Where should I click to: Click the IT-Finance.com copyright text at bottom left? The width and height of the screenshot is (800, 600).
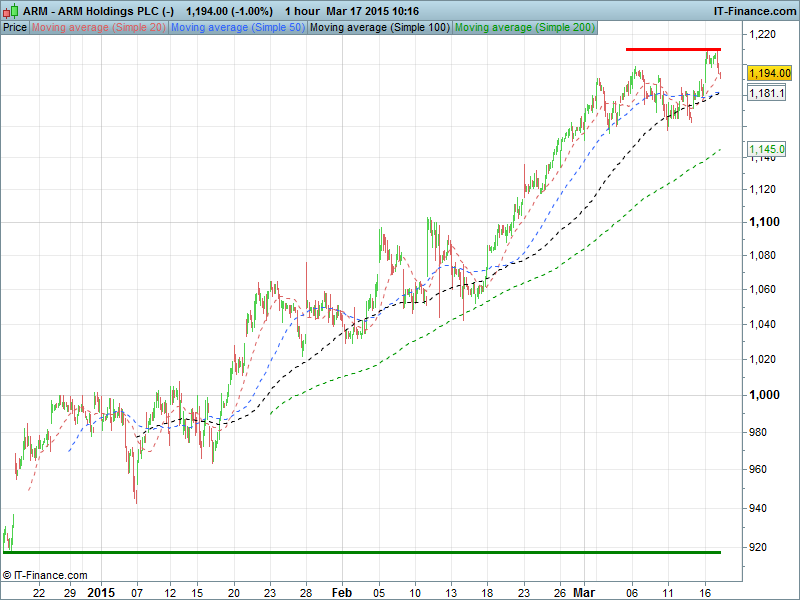tap(45, 575)
